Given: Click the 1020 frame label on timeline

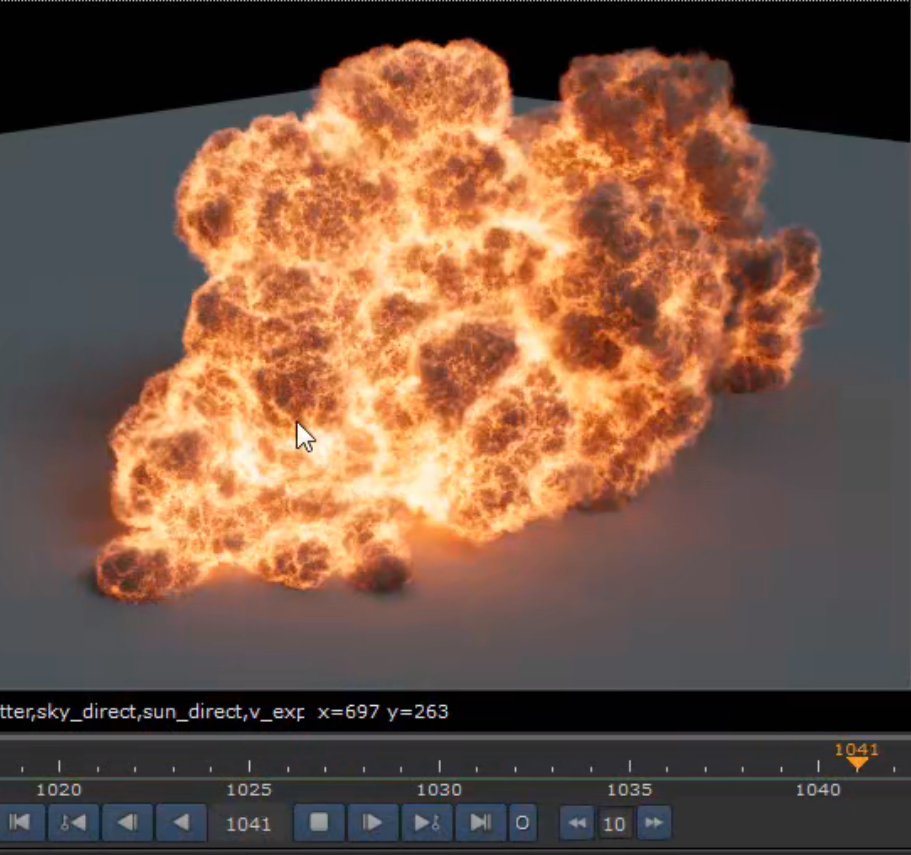Looking at the screenshot, I should click(x=59, y=790).
